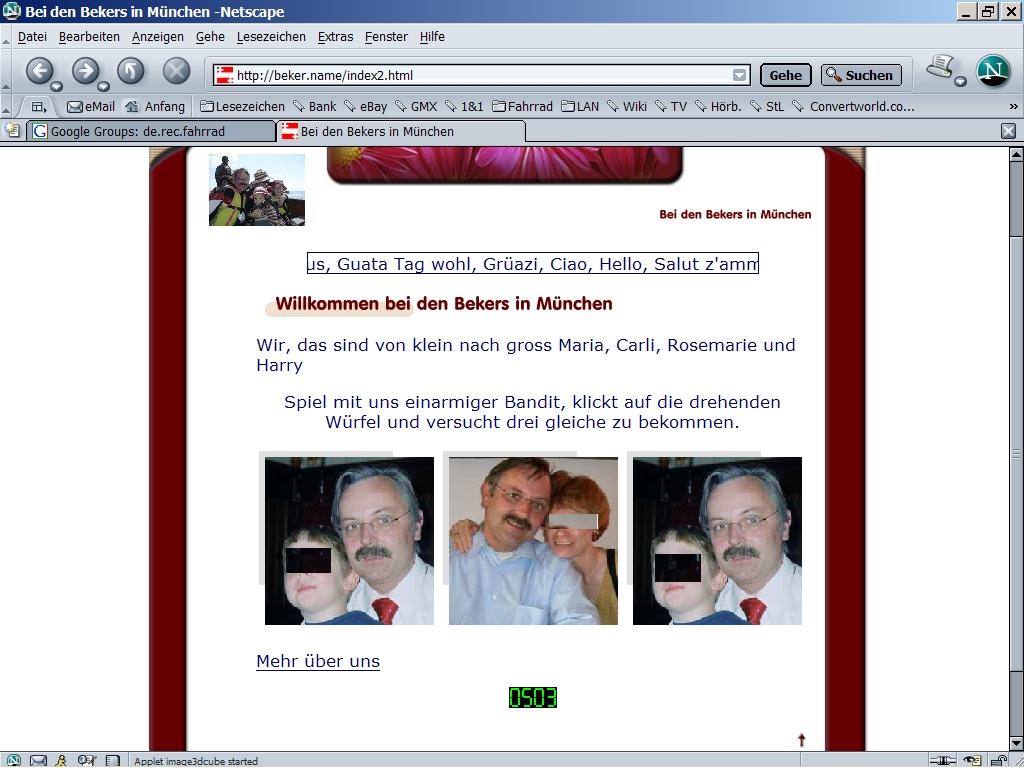Close the current tab with the X button

(x=1008, y=131)
